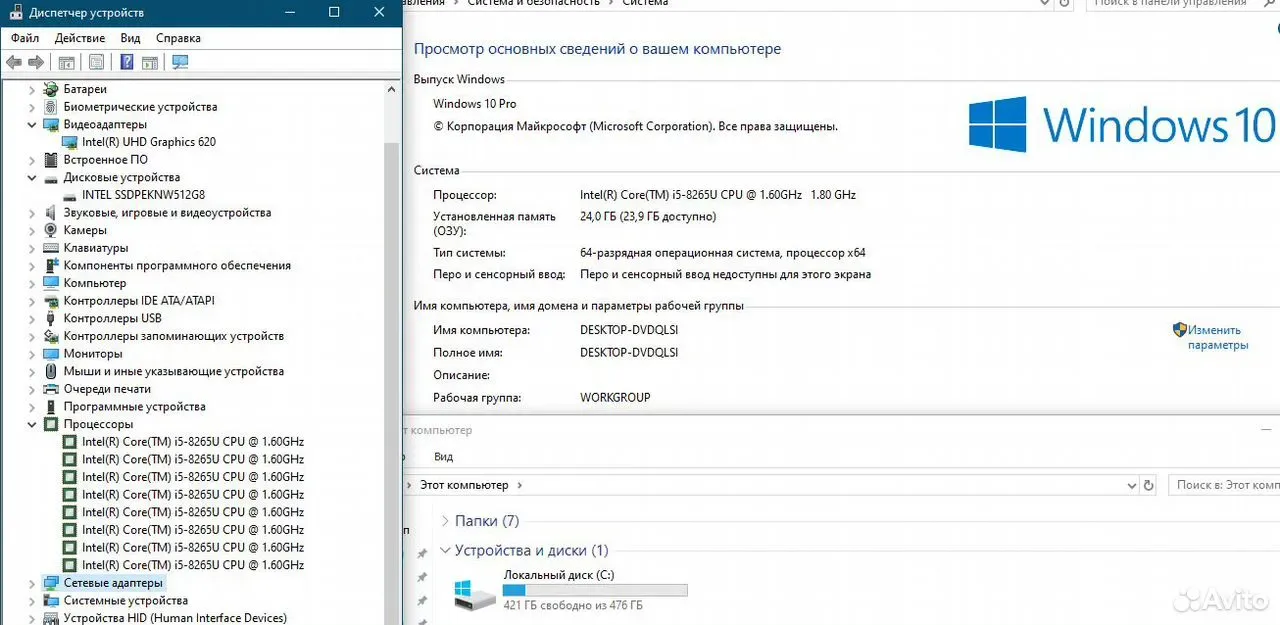Minimize the Device Manager window

point(289,12)
